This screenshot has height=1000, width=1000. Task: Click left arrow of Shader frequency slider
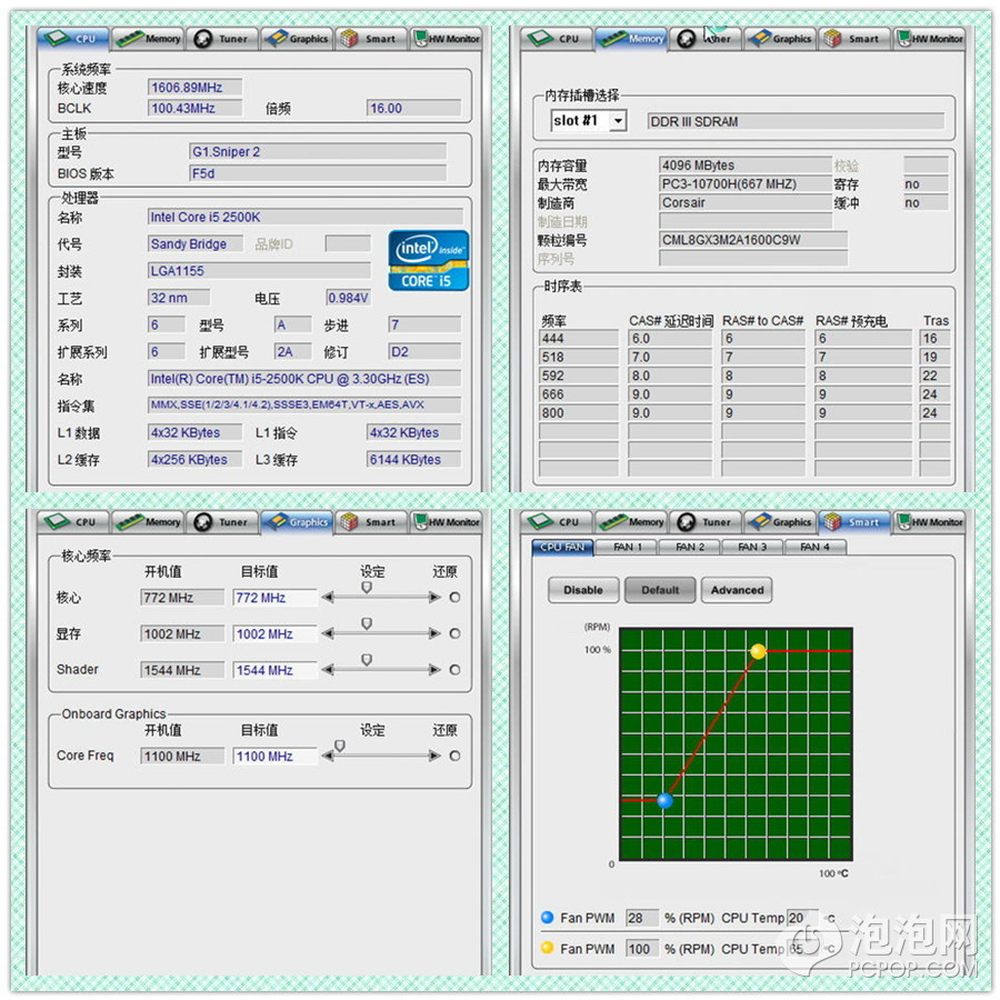(327, 670)
